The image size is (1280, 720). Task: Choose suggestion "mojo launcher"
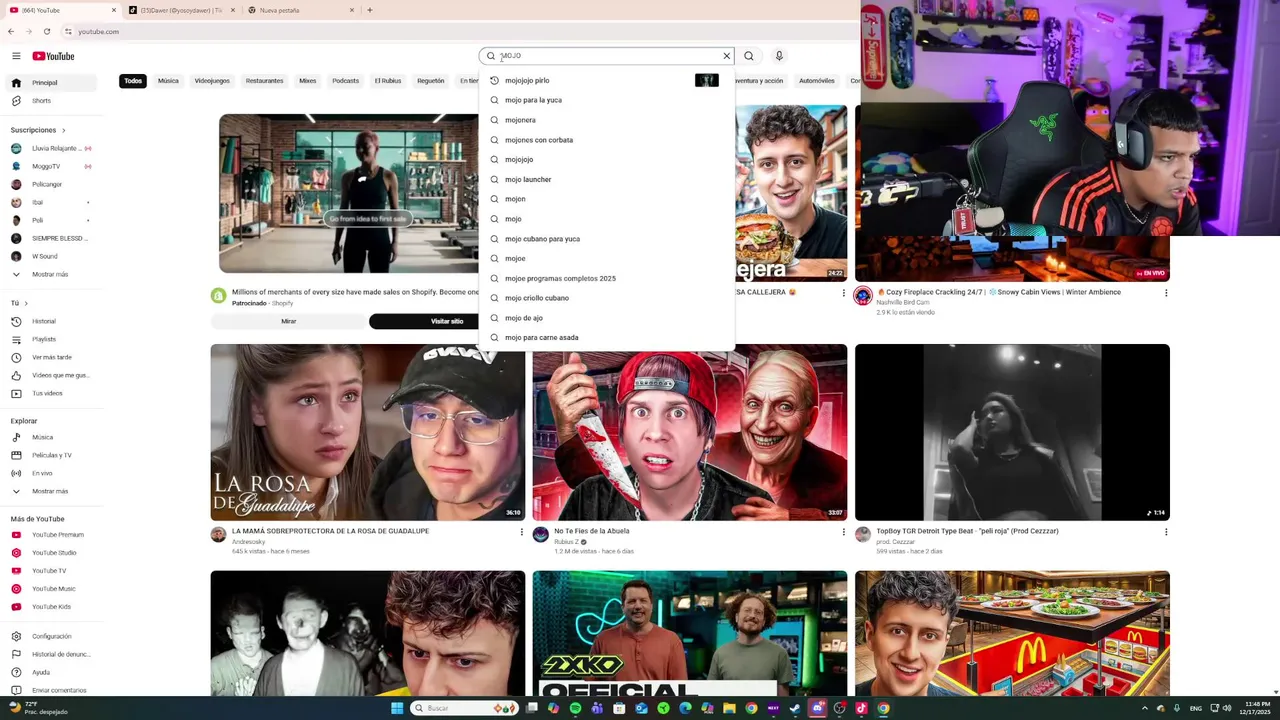point(606,179)
